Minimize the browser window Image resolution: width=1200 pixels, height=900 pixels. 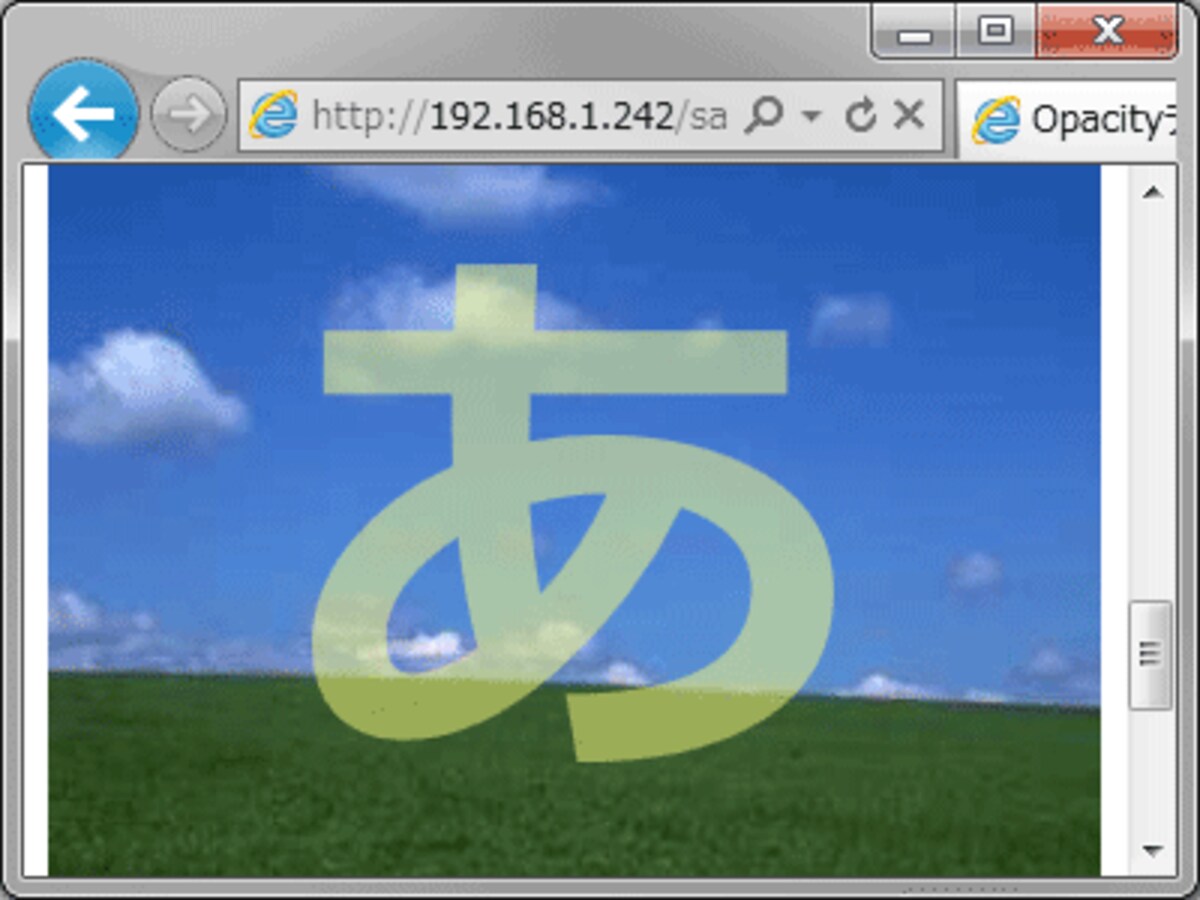[x=915, y=31]
